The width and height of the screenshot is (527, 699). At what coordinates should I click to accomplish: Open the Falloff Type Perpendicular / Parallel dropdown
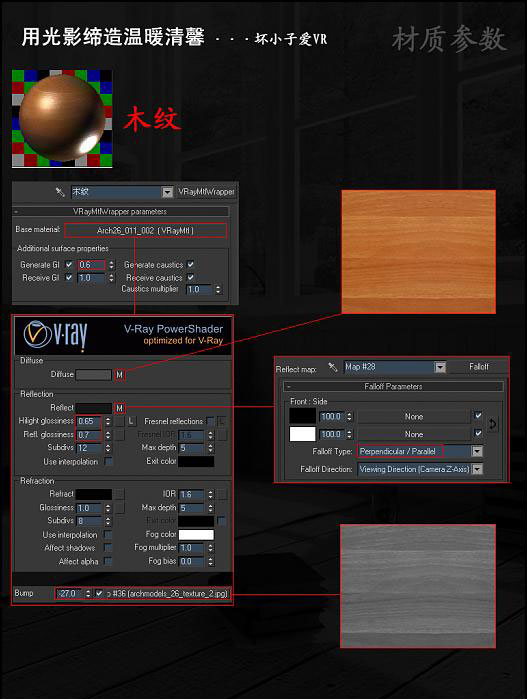click(477, 452)
